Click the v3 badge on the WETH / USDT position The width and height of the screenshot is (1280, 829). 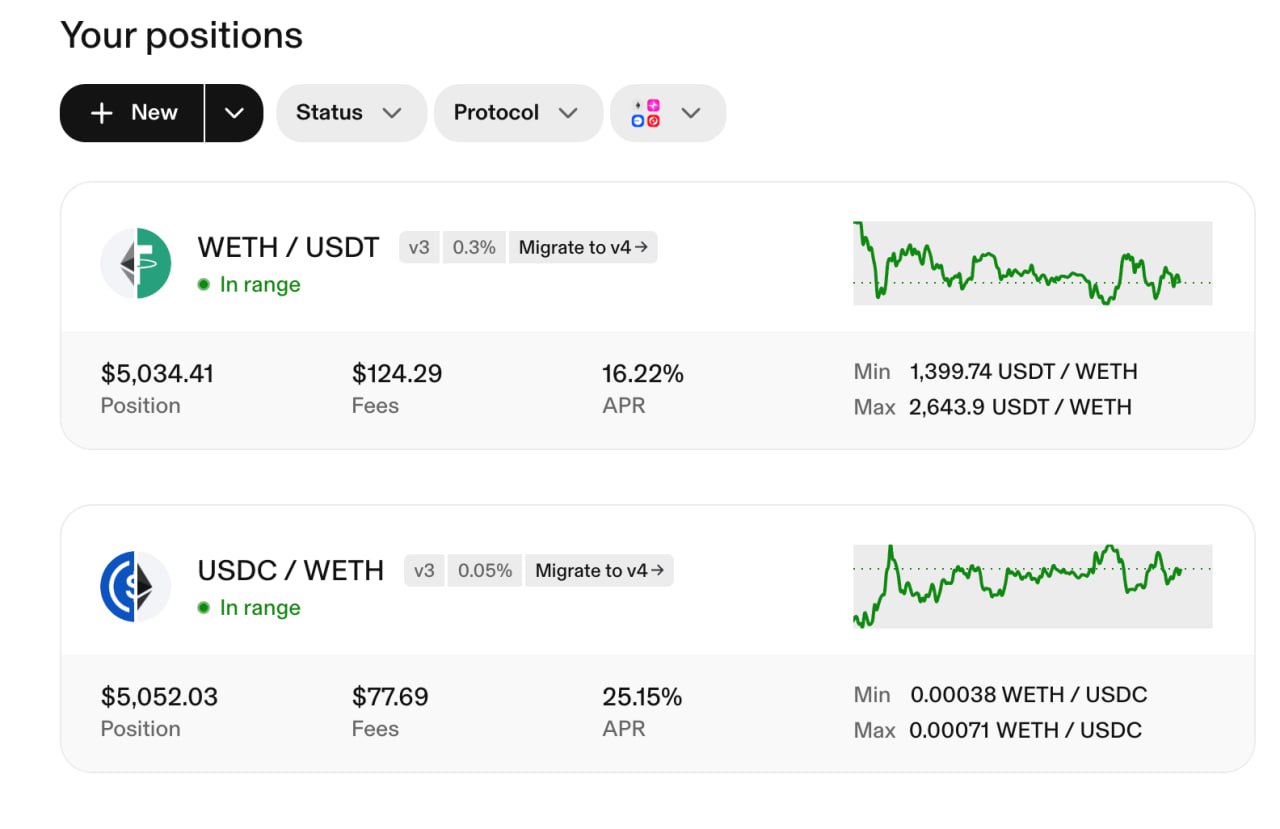tap(419, 248)
